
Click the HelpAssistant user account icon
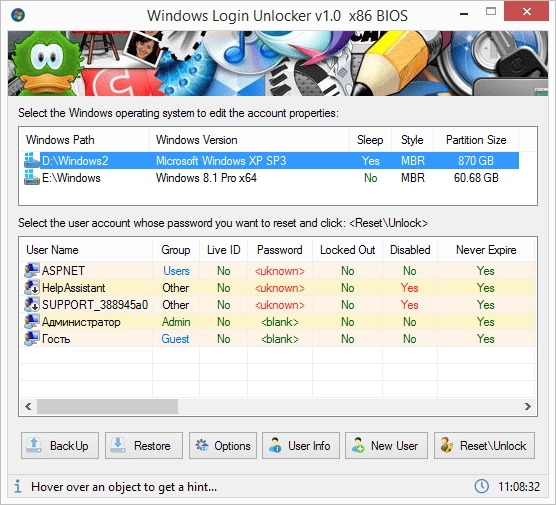pos(32,288)
